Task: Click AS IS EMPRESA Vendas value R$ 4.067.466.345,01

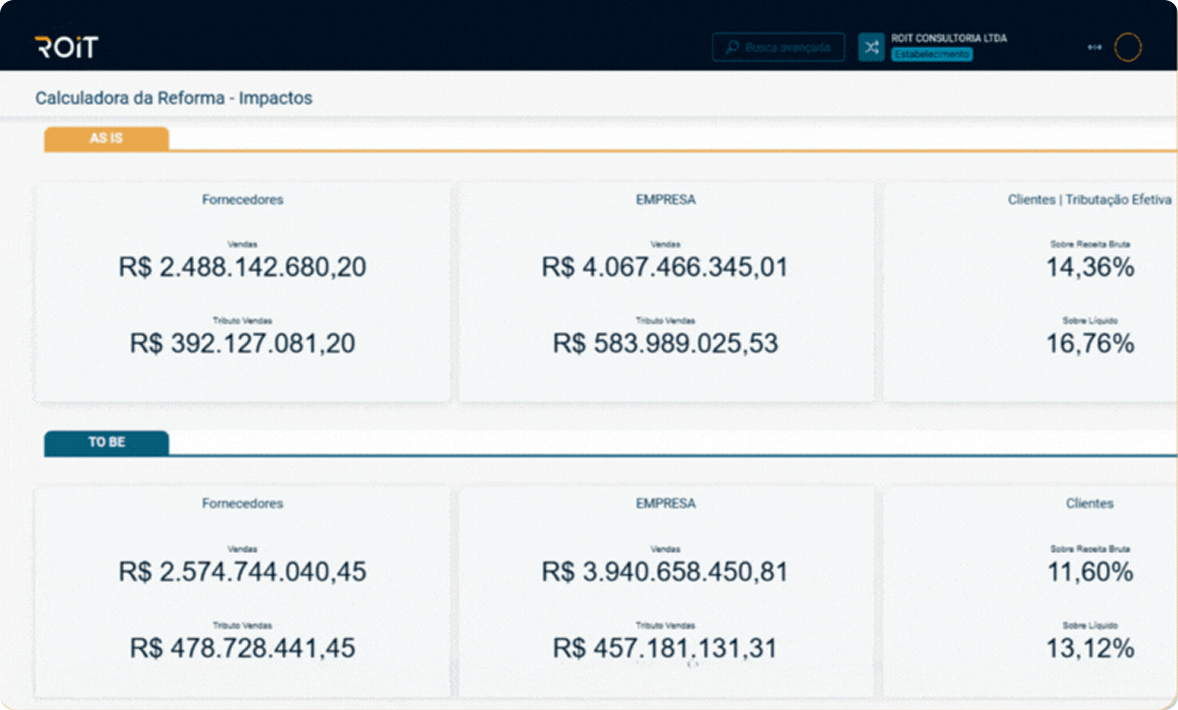Action: pos(665,268)
